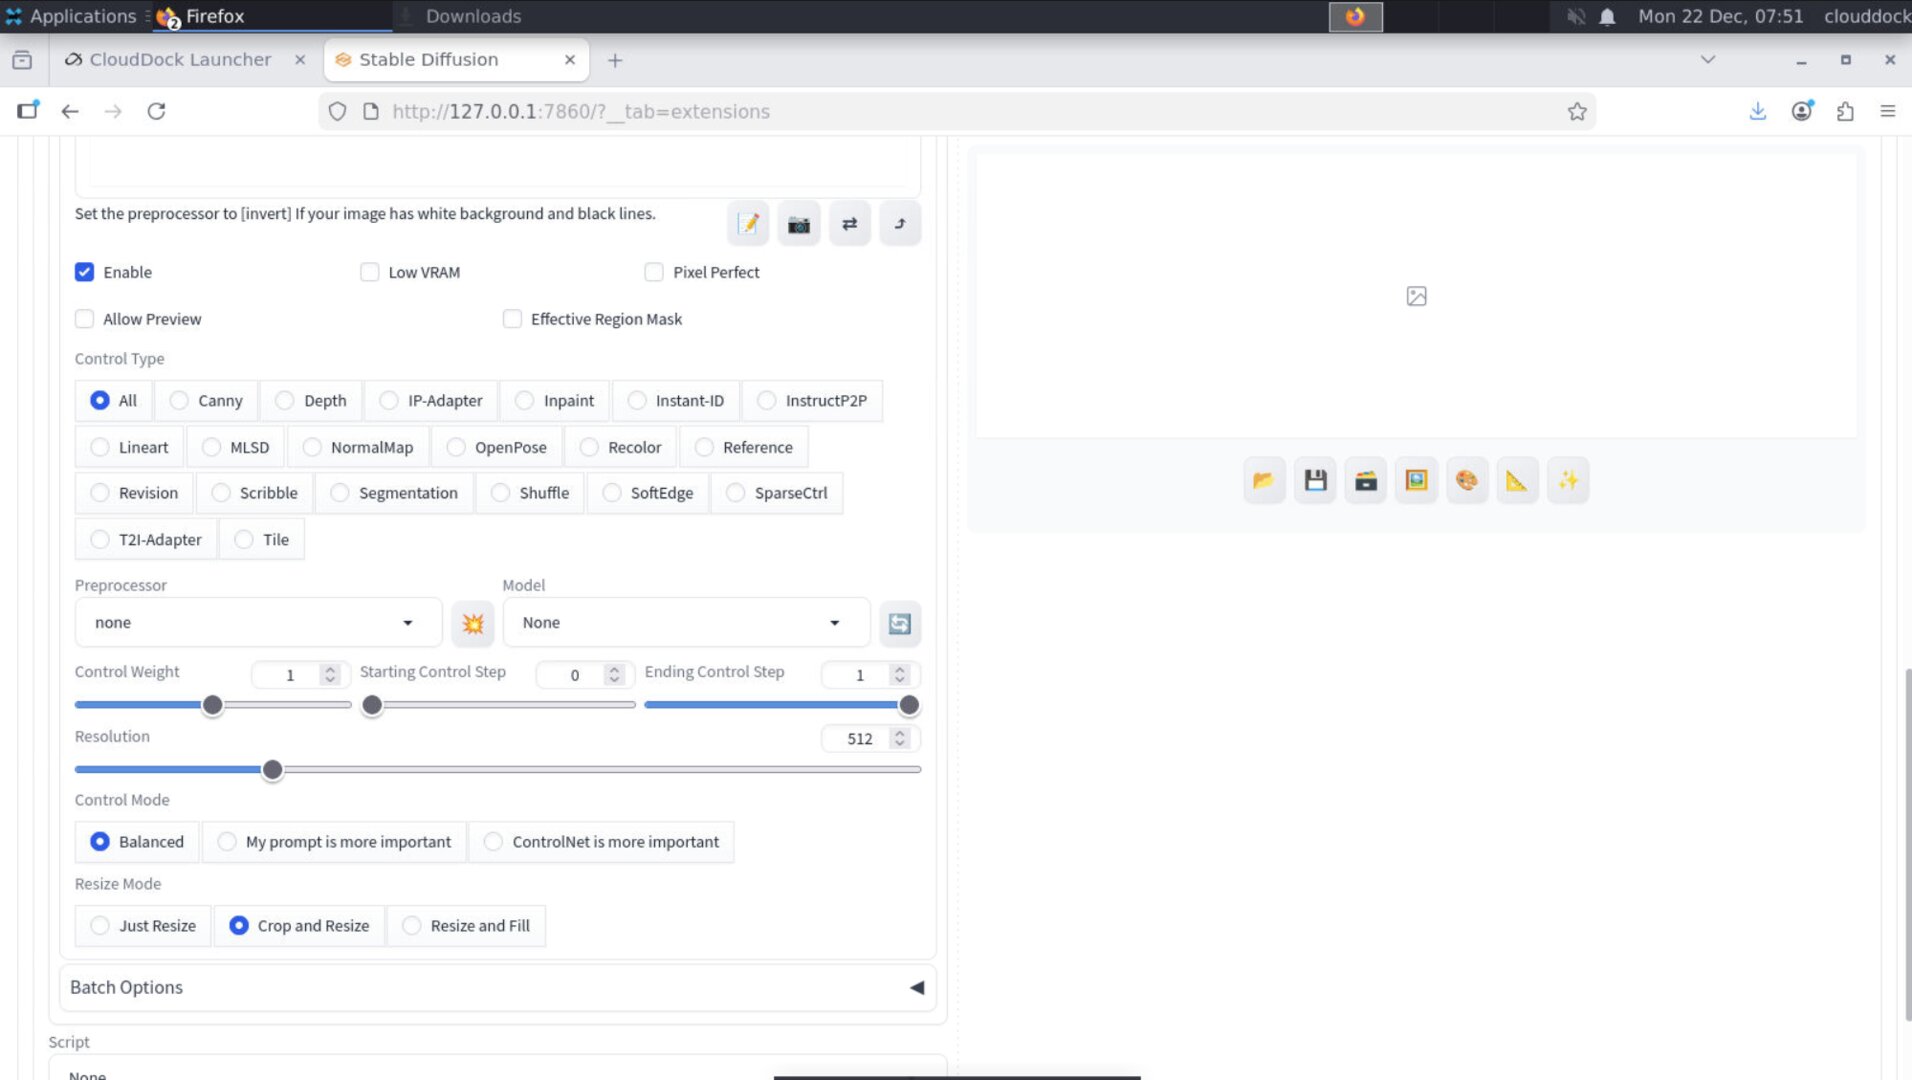
Task: Enable the Pixel Perfect checkbox
Action: point(654,271)
